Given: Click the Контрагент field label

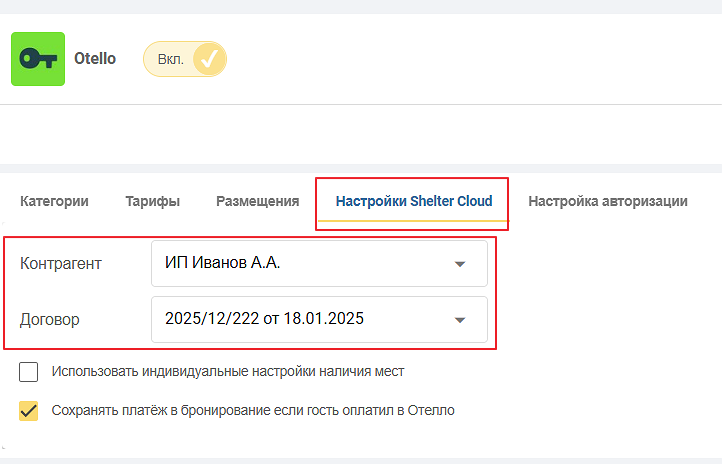Looking at the screenshot, I should click(x=61, y=264).
